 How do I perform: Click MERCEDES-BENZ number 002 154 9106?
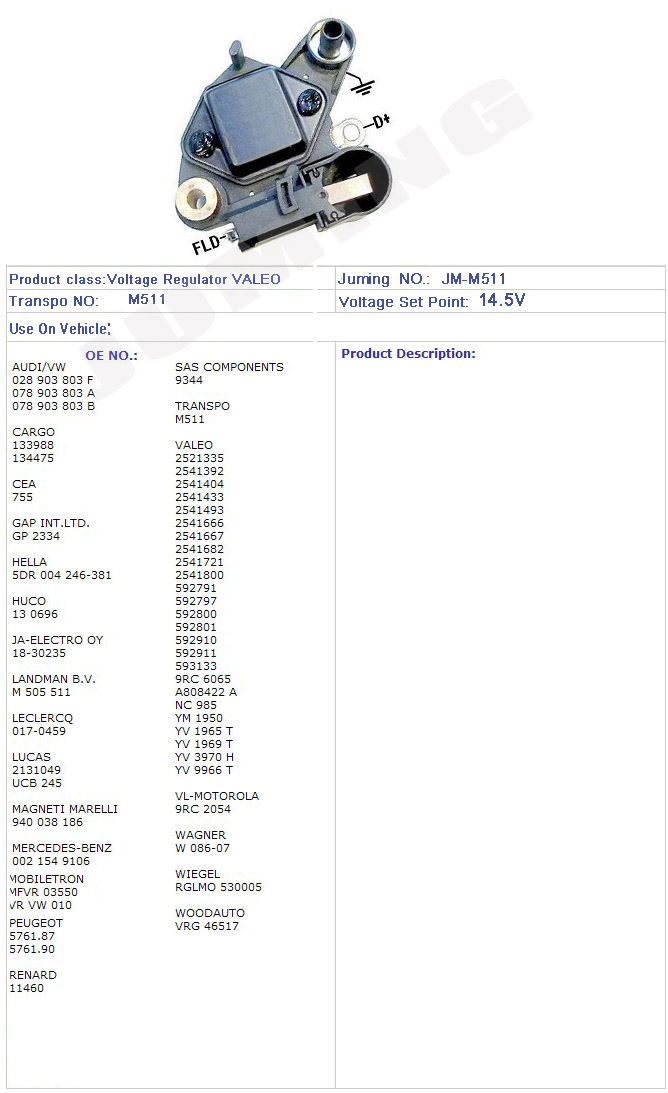(51, 861)
